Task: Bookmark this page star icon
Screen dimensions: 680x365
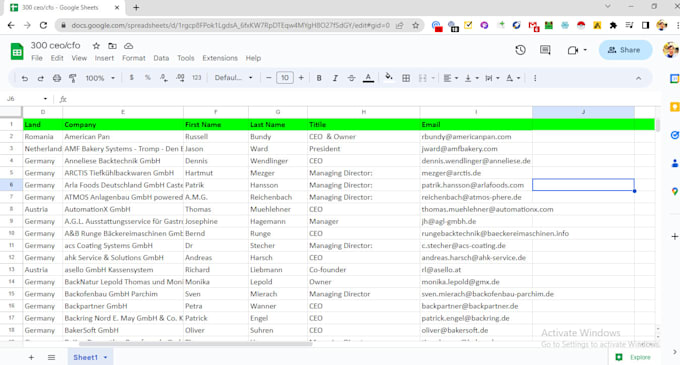Action: [415, 25]
